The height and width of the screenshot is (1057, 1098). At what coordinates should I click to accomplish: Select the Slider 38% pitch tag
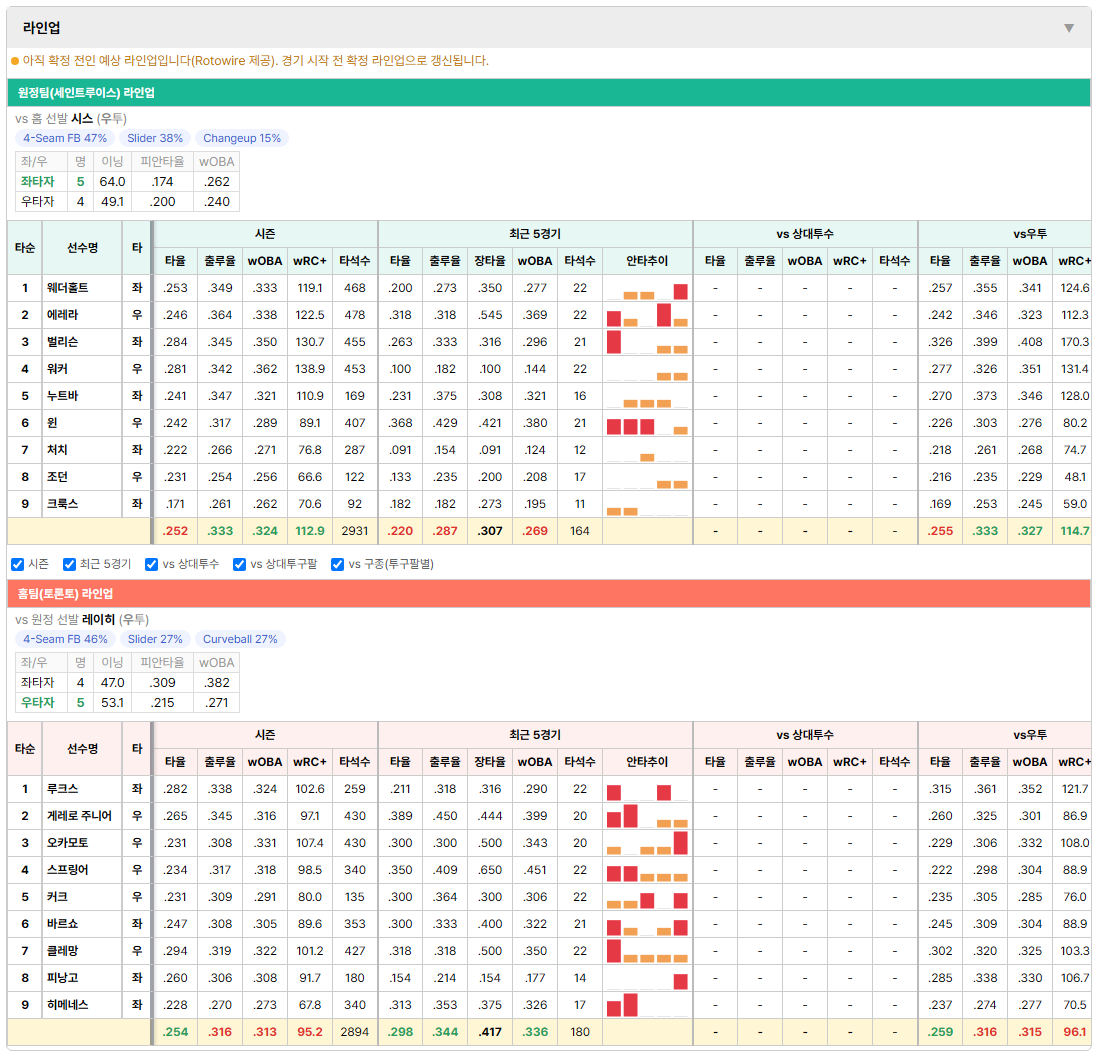coord(155,138)
